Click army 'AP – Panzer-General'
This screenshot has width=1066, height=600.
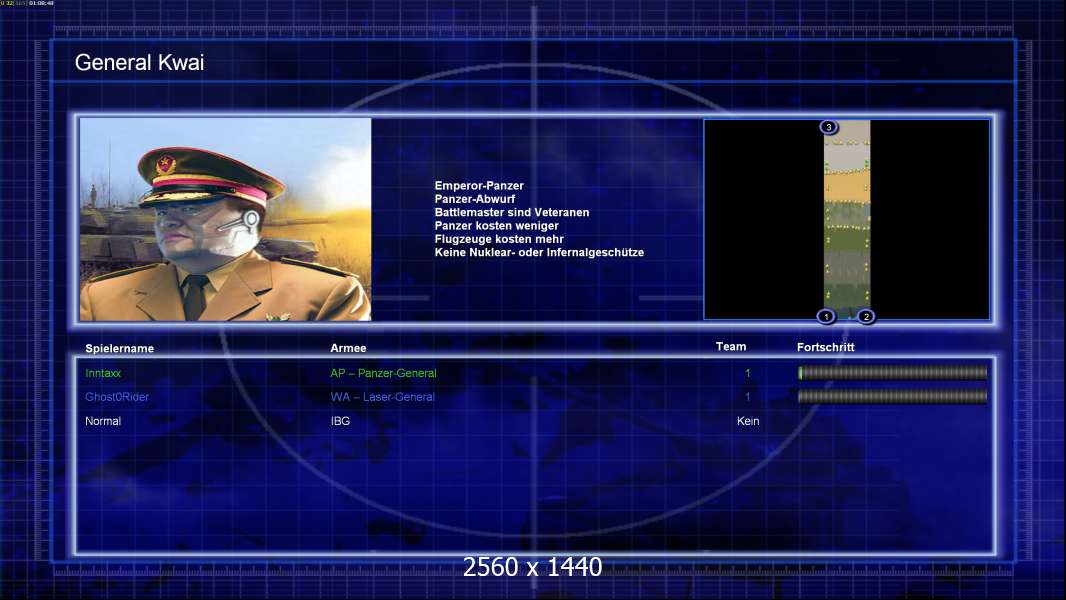(x=383, y=373)
